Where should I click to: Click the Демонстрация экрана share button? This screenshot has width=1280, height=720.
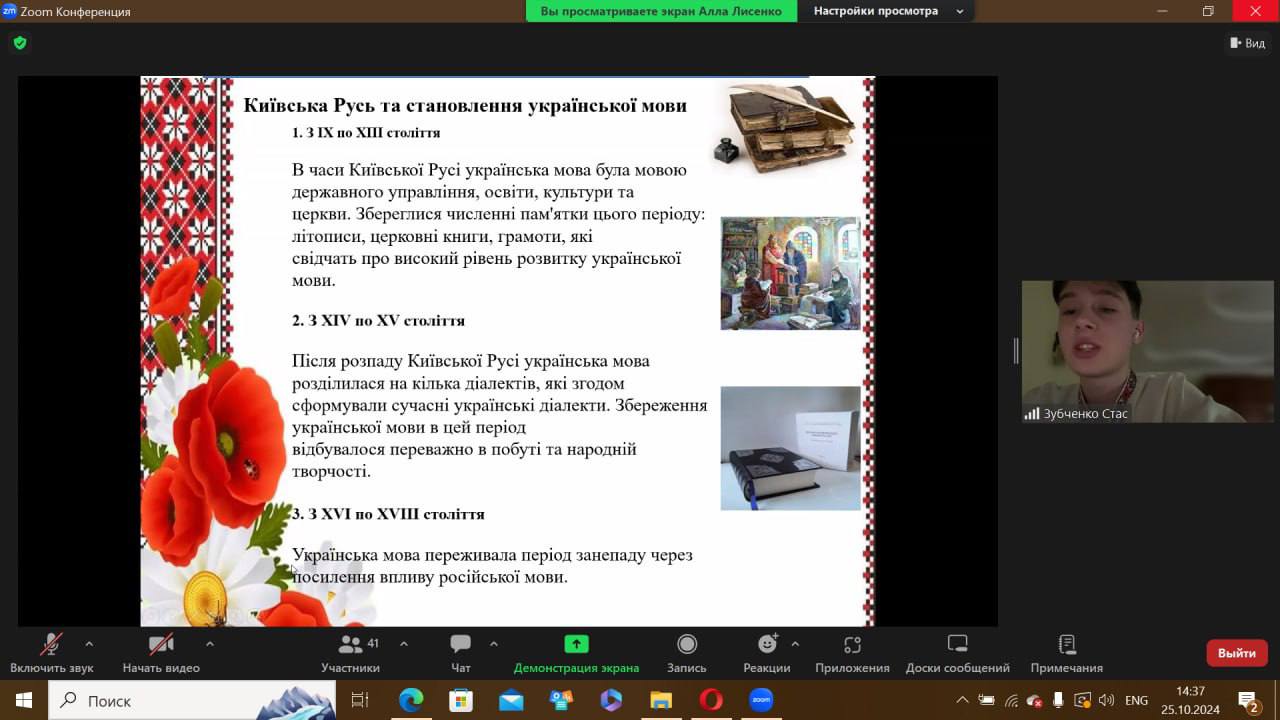tap(576, 652)
